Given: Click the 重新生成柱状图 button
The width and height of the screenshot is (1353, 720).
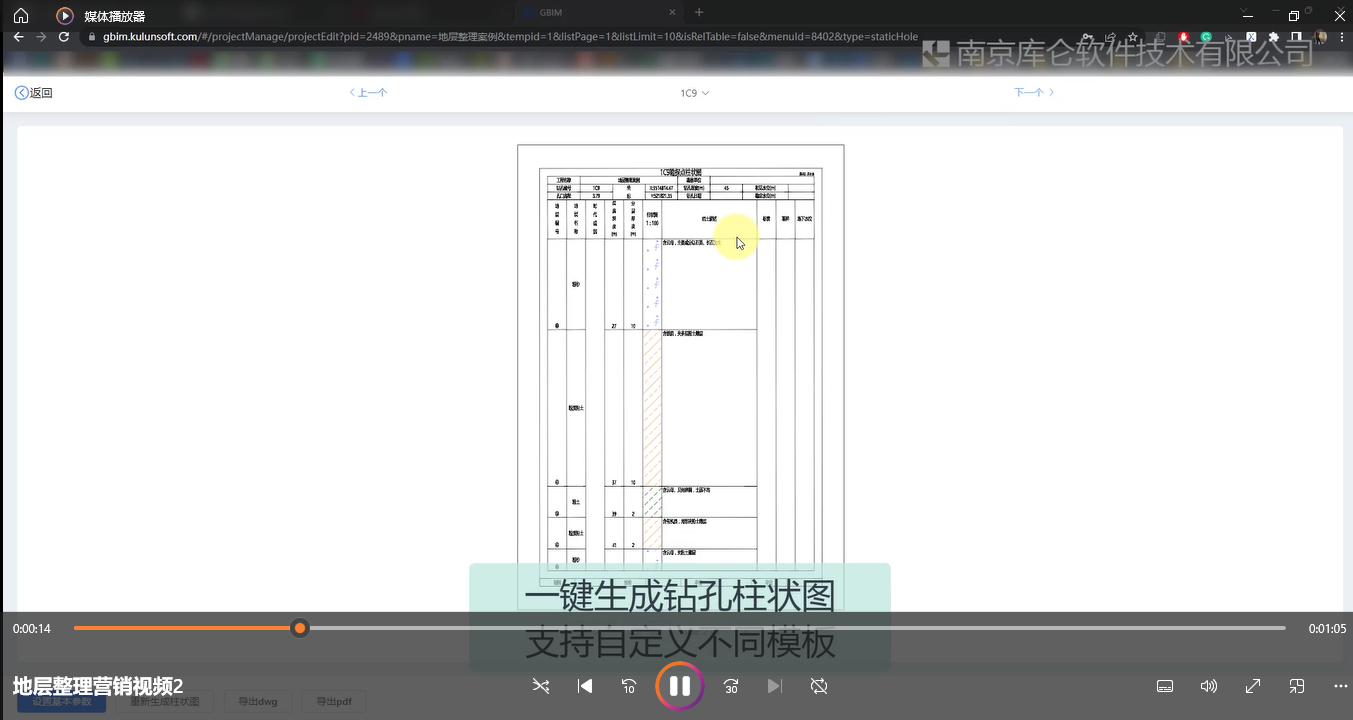Looking at the screenshot, I should click(x=164, y=702).
